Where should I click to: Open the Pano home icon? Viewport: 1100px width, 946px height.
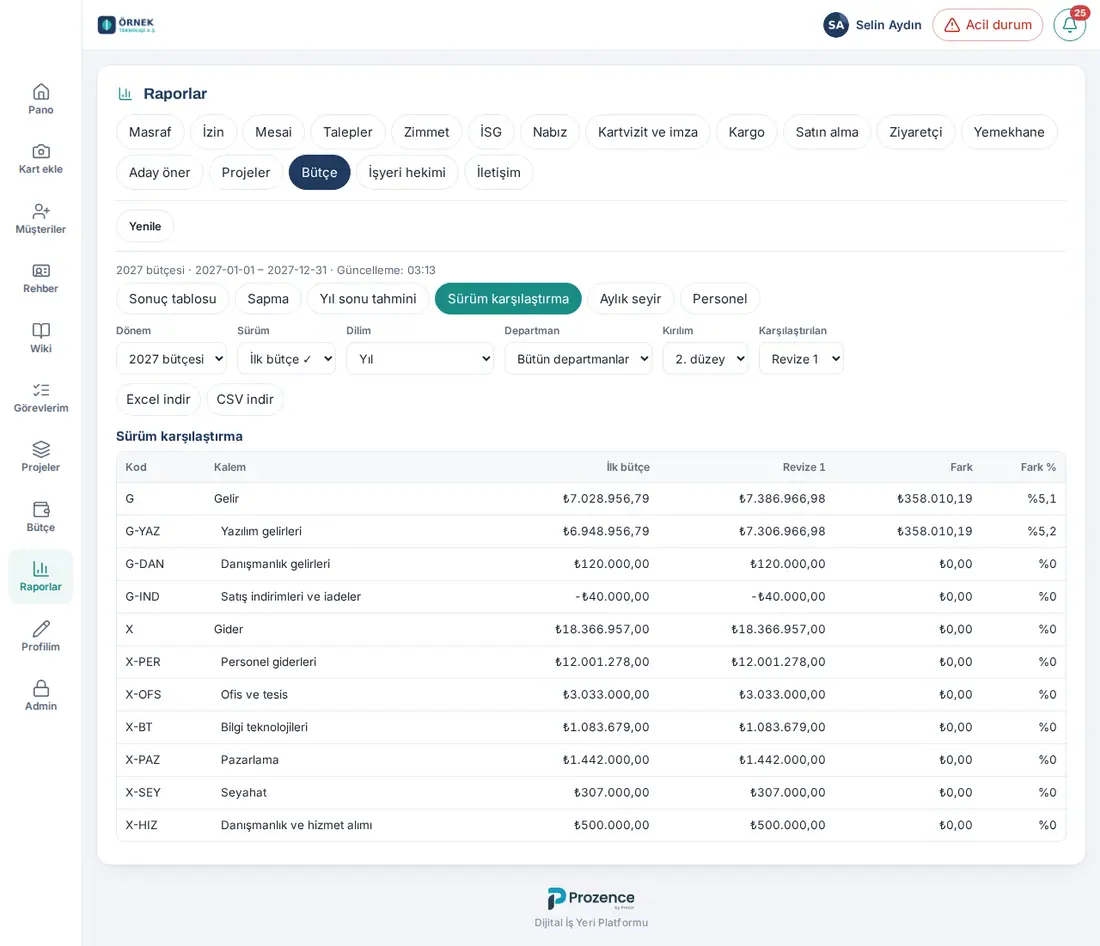(x=41, y=92)
